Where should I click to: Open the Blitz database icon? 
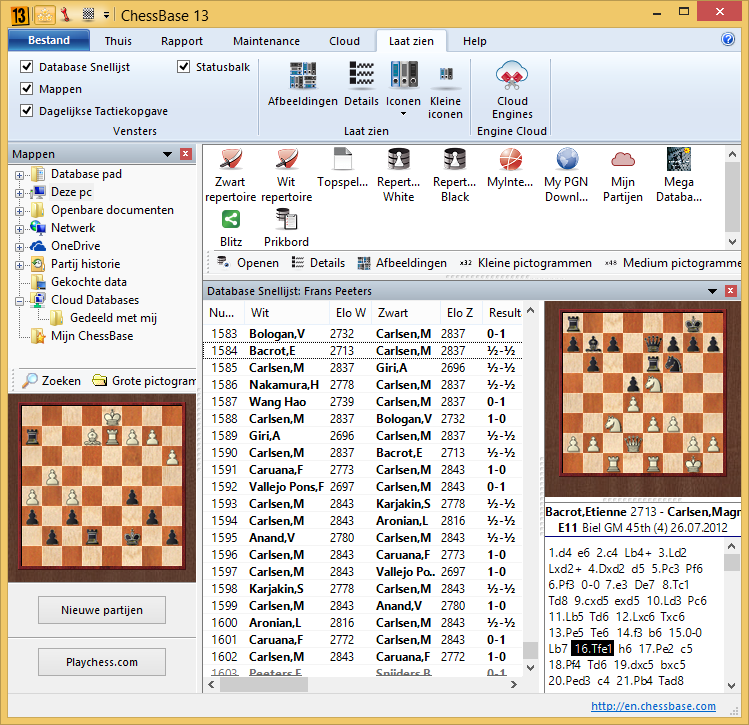(231, 229)
